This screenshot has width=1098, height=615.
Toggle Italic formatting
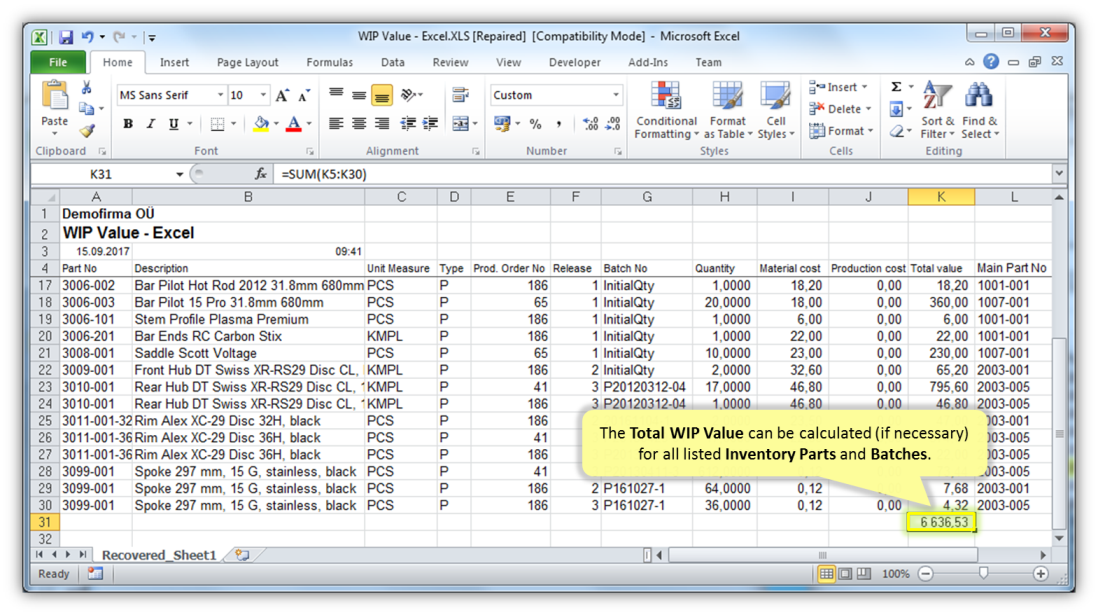coord(150,124)
